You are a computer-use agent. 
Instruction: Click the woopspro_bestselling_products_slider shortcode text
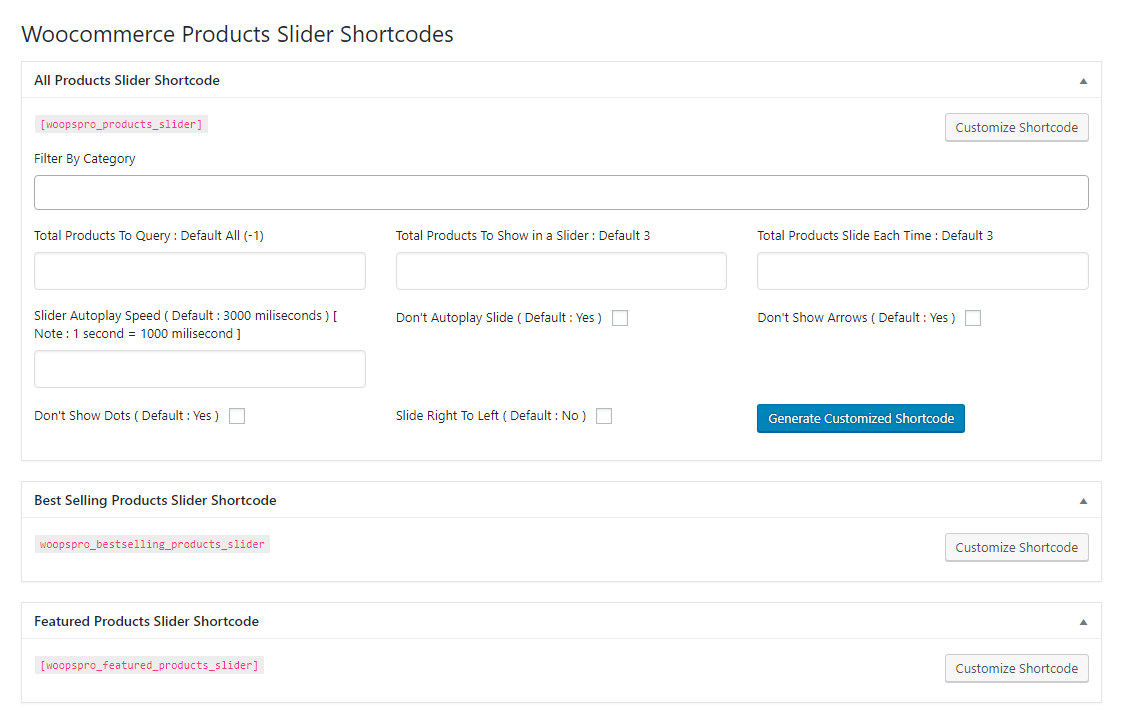152,545
